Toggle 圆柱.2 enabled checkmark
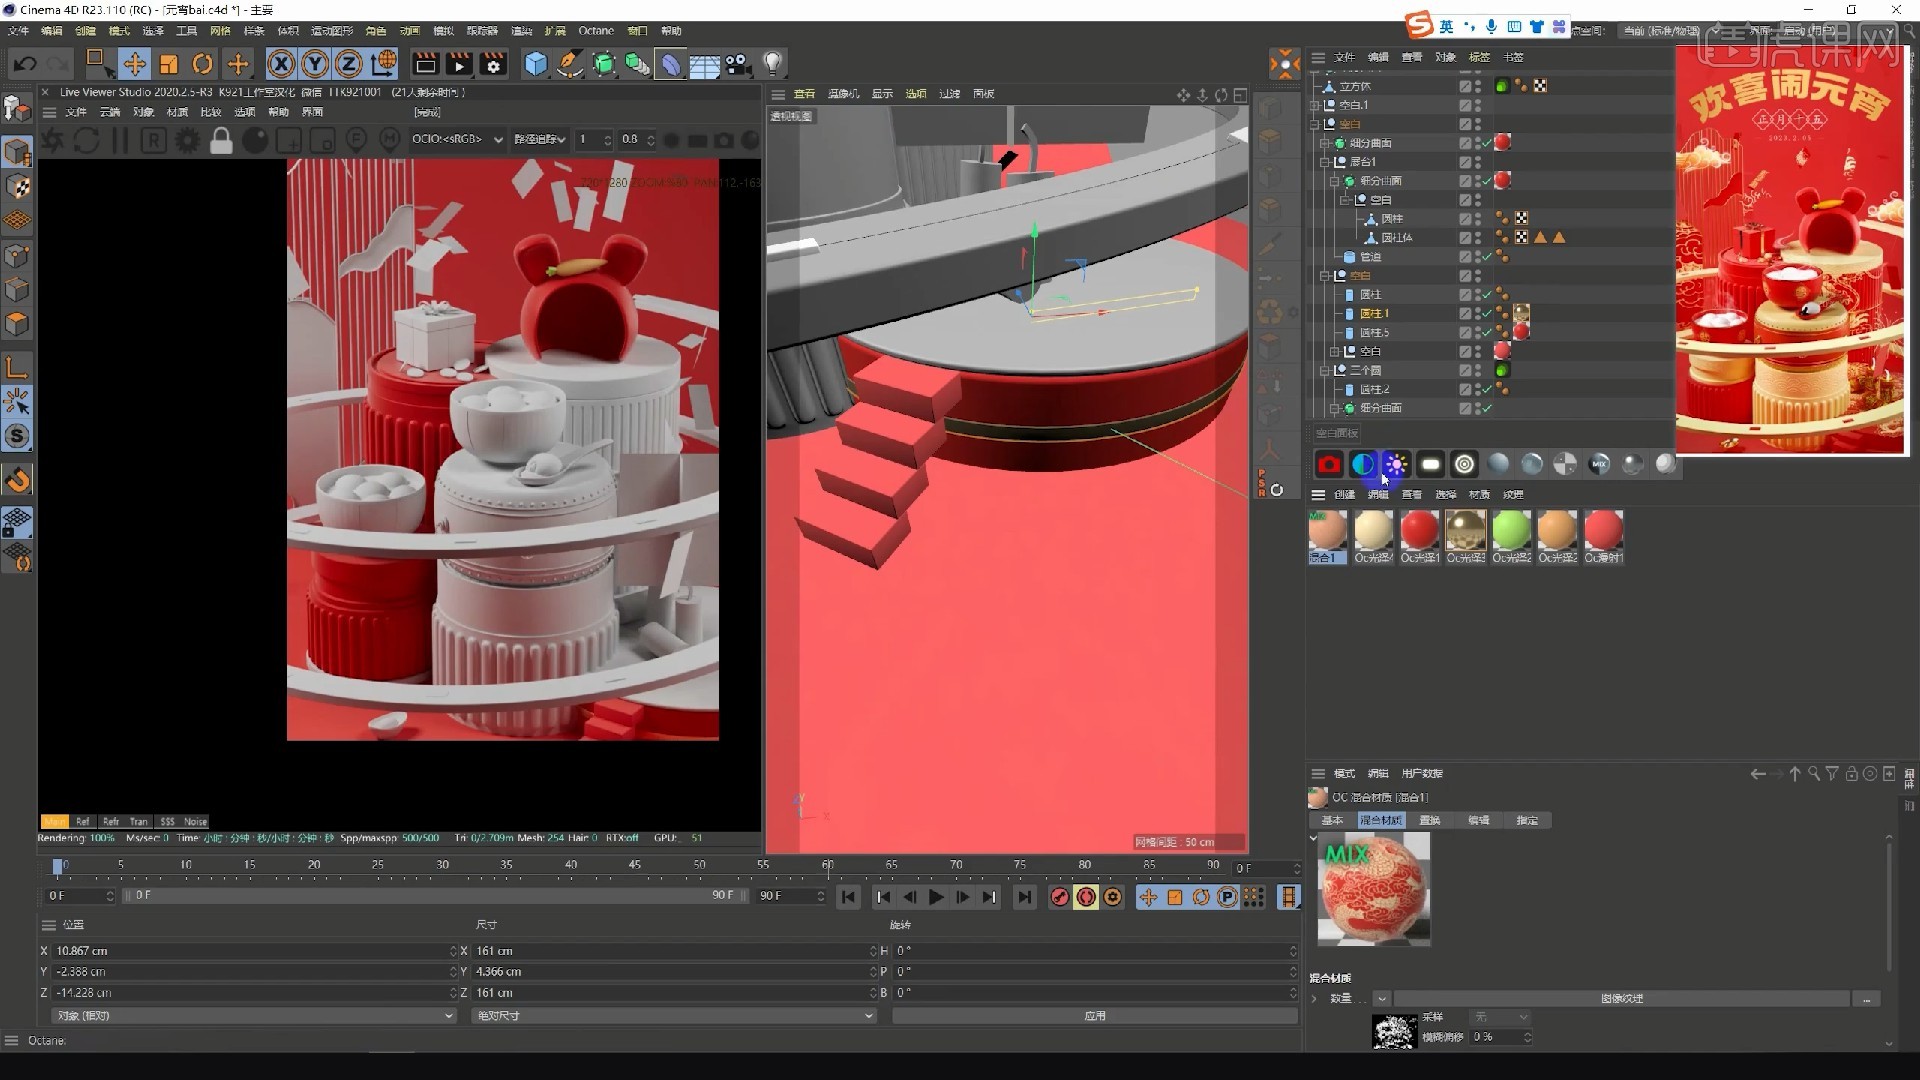Image resolution: width=1920 pixels, height=1080 pixels. click(x=1487, y=390)
